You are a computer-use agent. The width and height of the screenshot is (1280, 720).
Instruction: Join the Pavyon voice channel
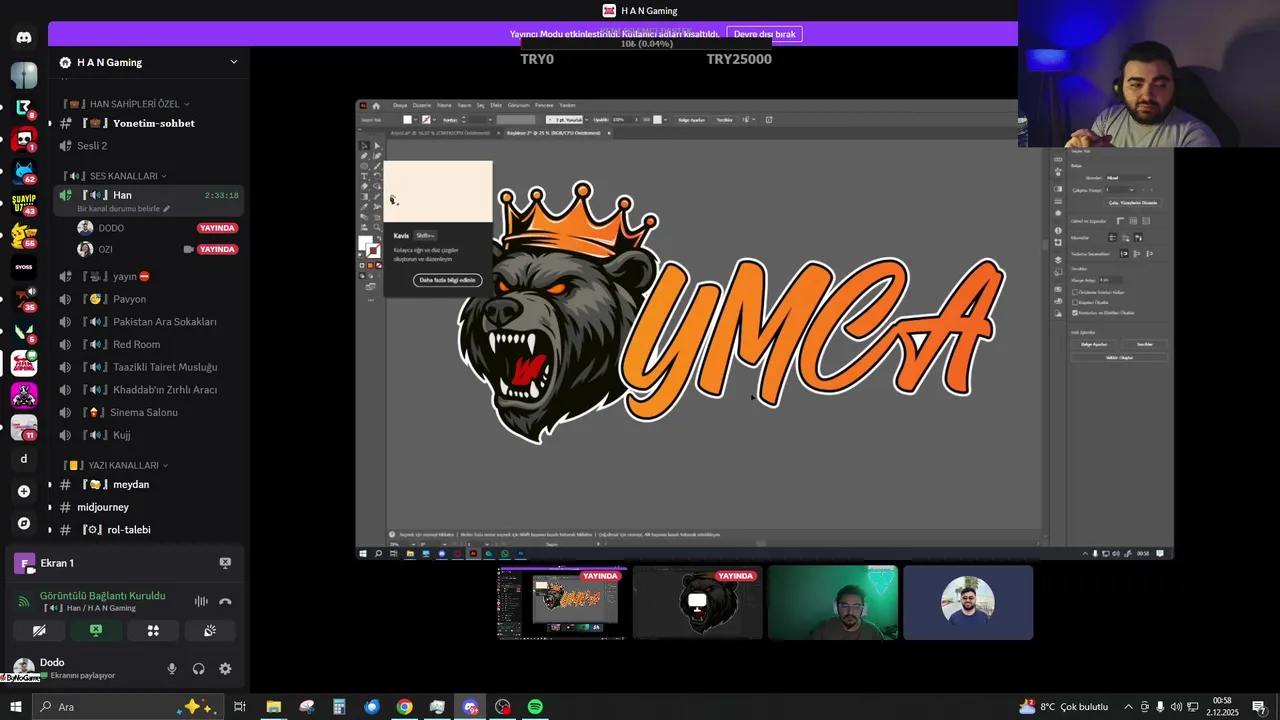pos(129,299)
